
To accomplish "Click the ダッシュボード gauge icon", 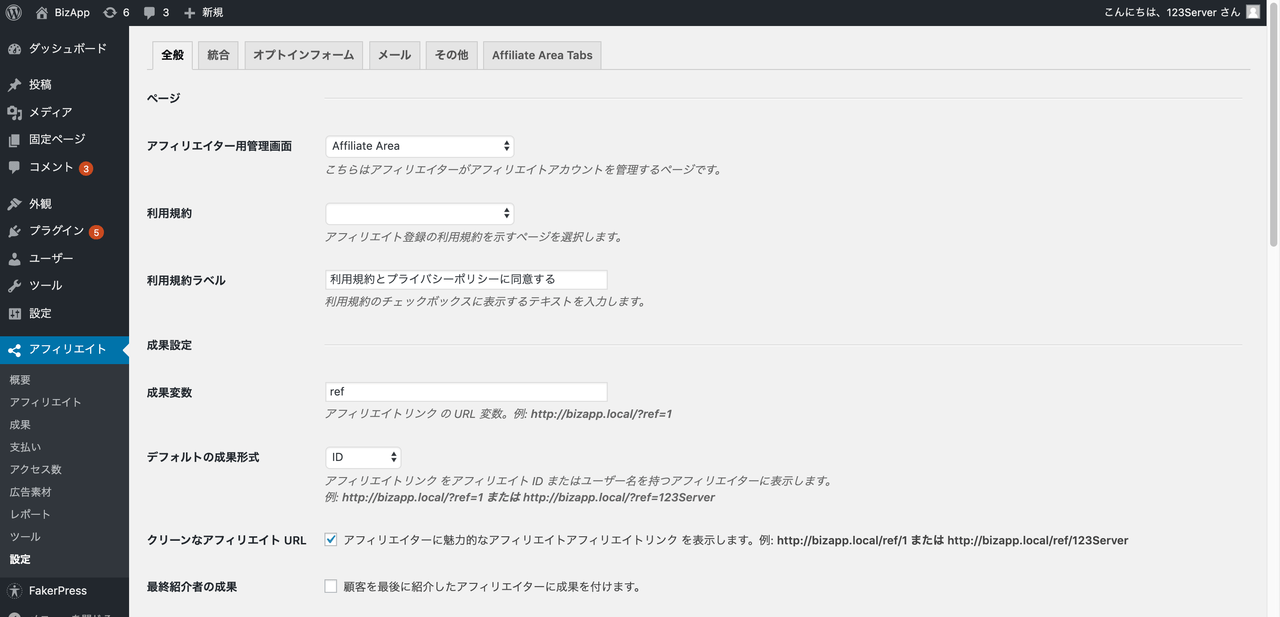I will 14,48.
